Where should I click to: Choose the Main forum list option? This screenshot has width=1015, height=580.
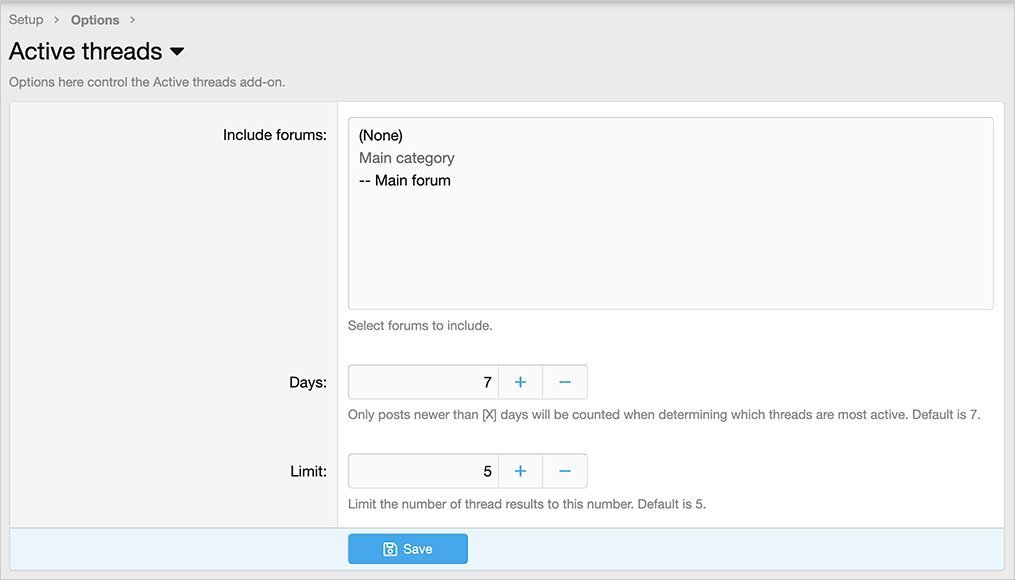(405, 181)
